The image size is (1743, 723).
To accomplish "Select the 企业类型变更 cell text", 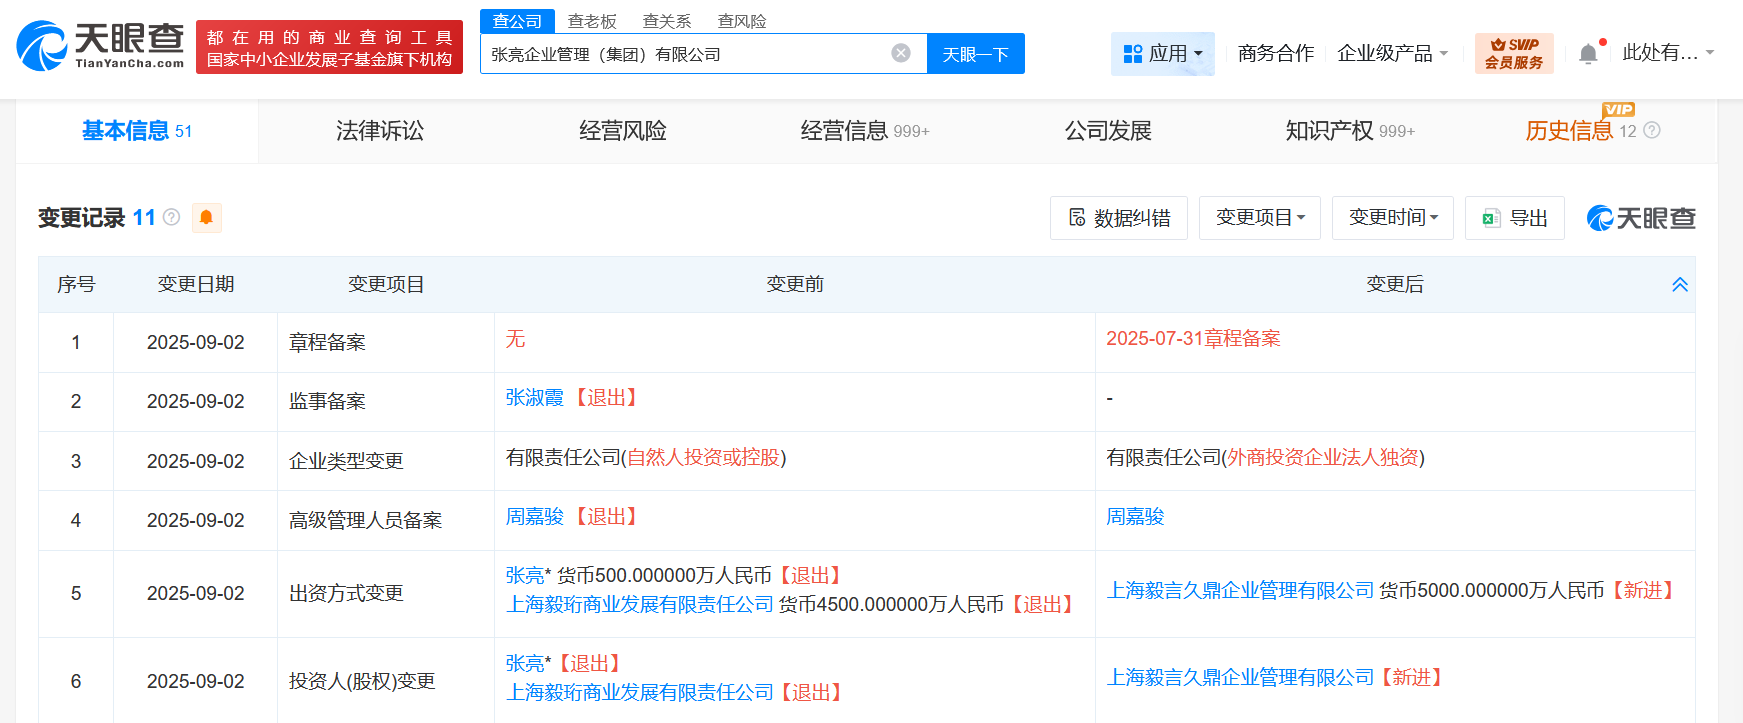I will click(x=346, y=461).
